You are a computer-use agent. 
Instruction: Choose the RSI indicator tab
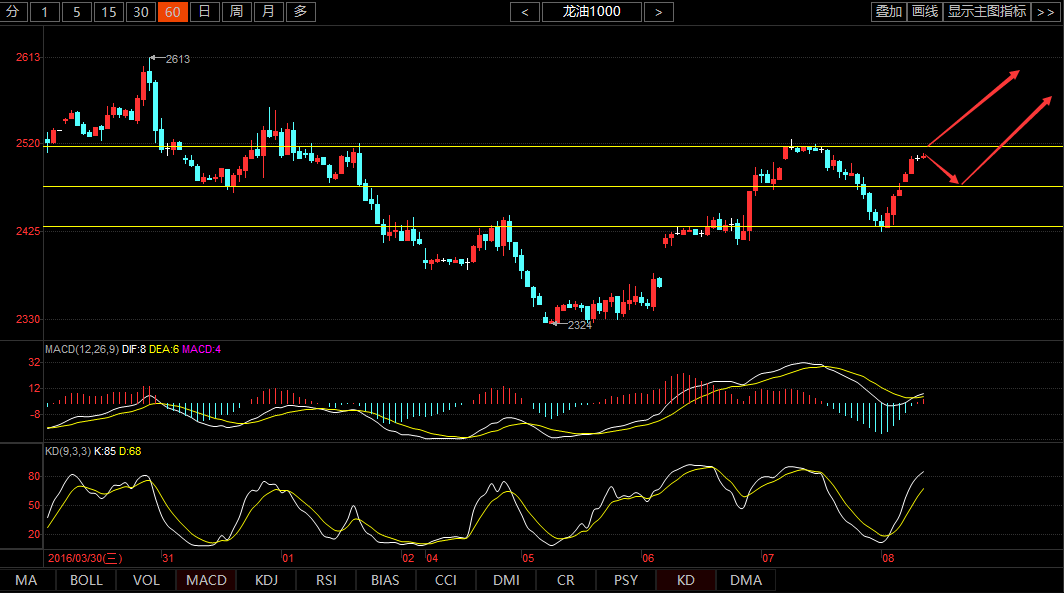pos(326,580)
